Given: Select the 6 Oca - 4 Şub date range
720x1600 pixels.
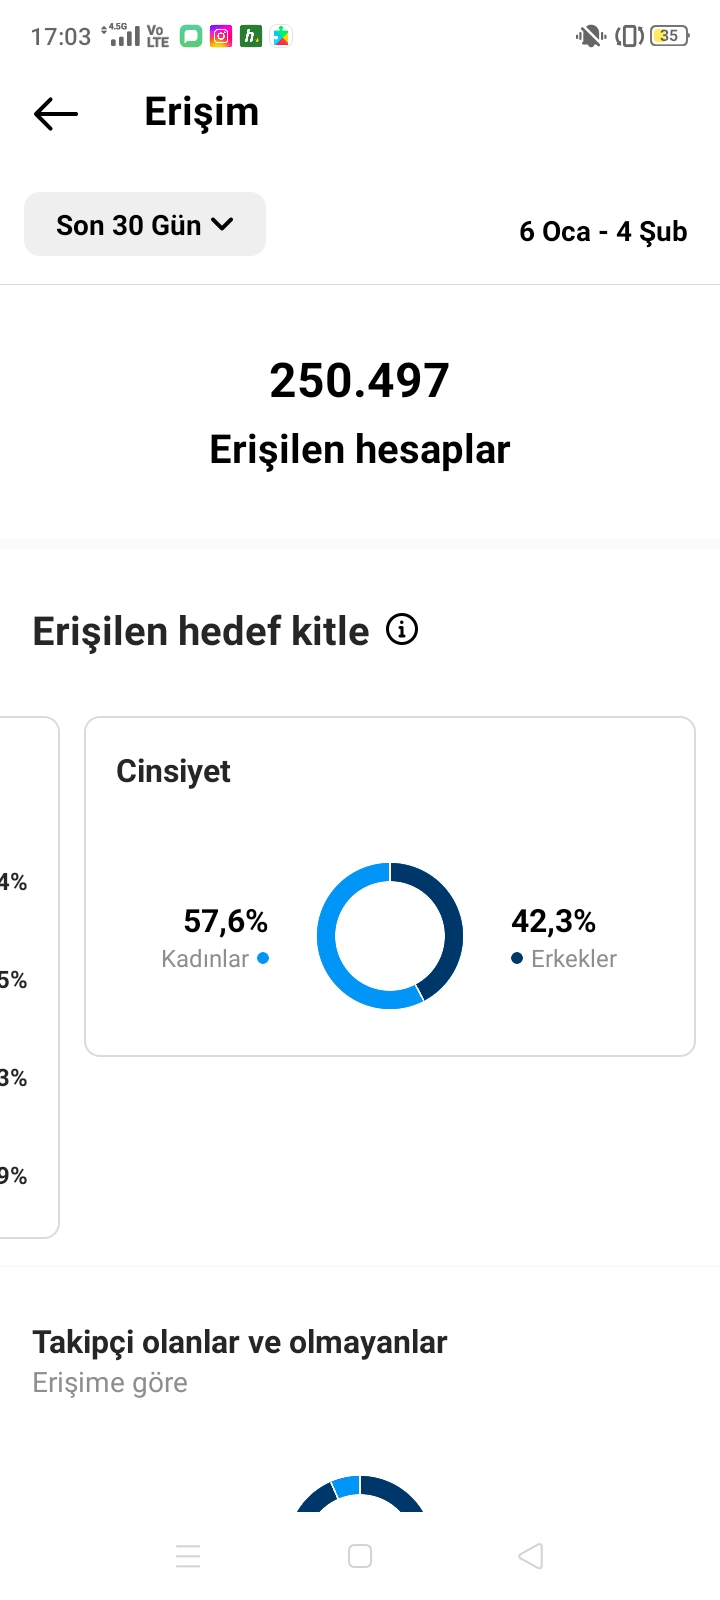Looking at the screenshot, I should (603, 232).
